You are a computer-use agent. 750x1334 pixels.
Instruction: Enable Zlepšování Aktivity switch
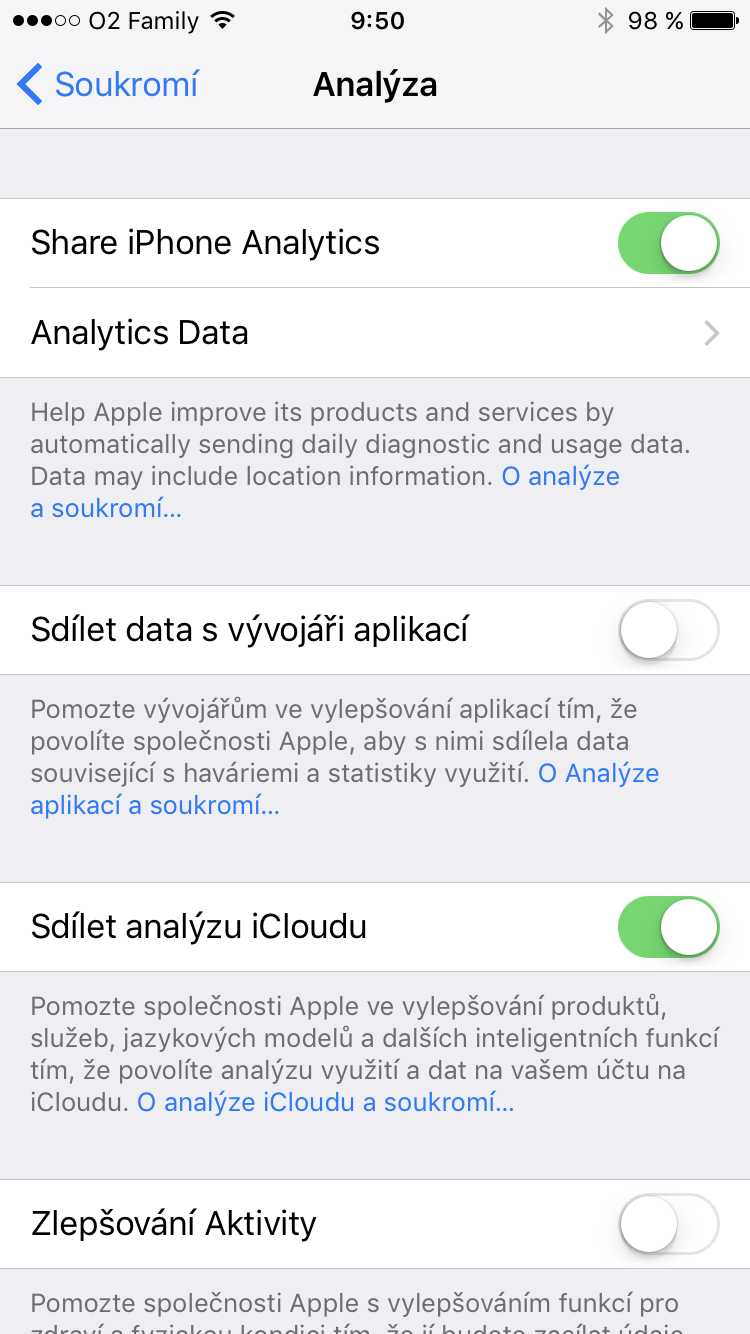pos(668,1224)
